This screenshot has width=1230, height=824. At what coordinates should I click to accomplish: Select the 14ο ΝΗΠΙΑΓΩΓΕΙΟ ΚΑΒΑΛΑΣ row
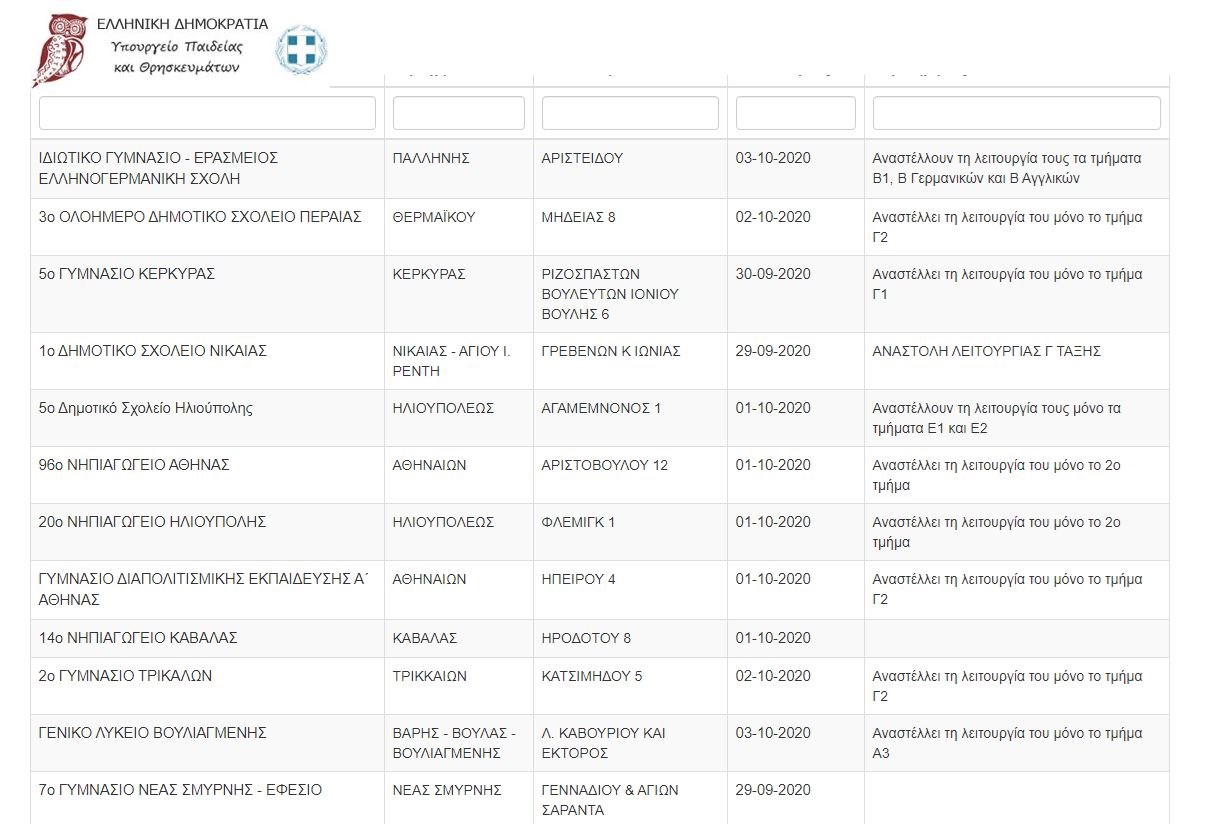[137, 638]
